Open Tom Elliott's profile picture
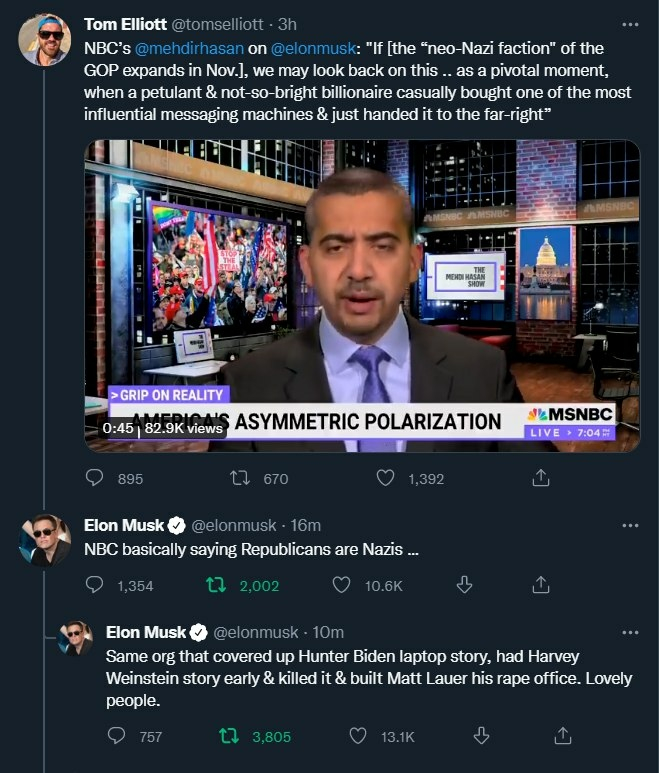 tap(44, 39)
